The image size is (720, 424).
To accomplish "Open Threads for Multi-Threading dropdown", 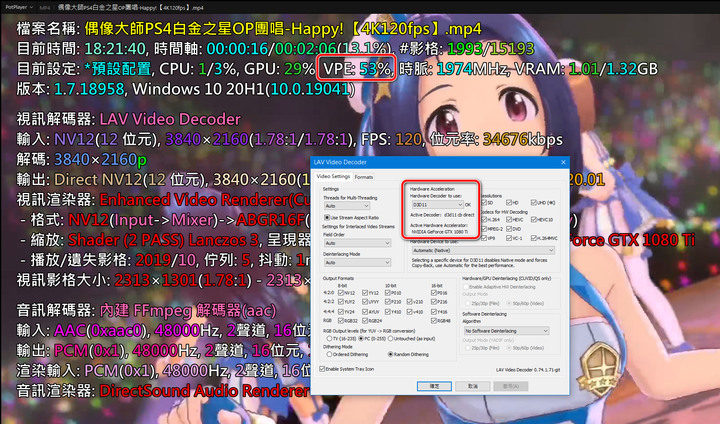I will (347, 206).
